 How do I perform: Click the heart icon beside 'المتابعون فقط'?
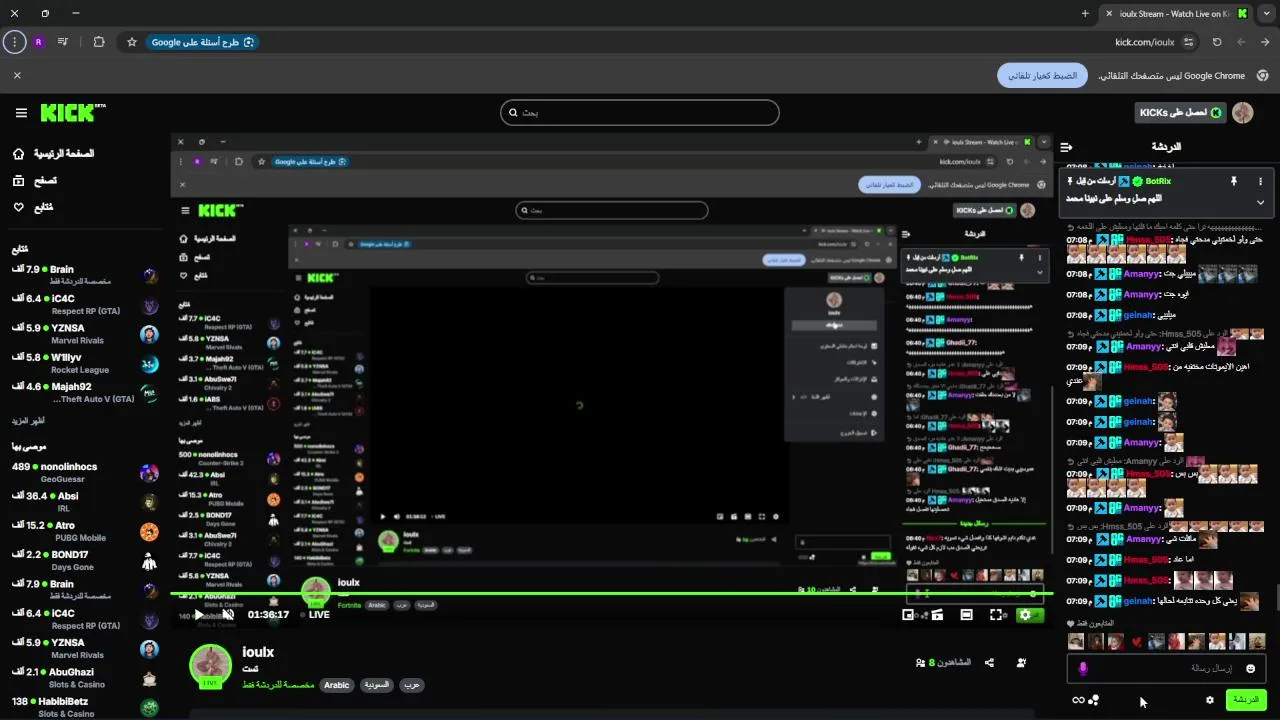pyautogui.click(x=1071, y=623)
